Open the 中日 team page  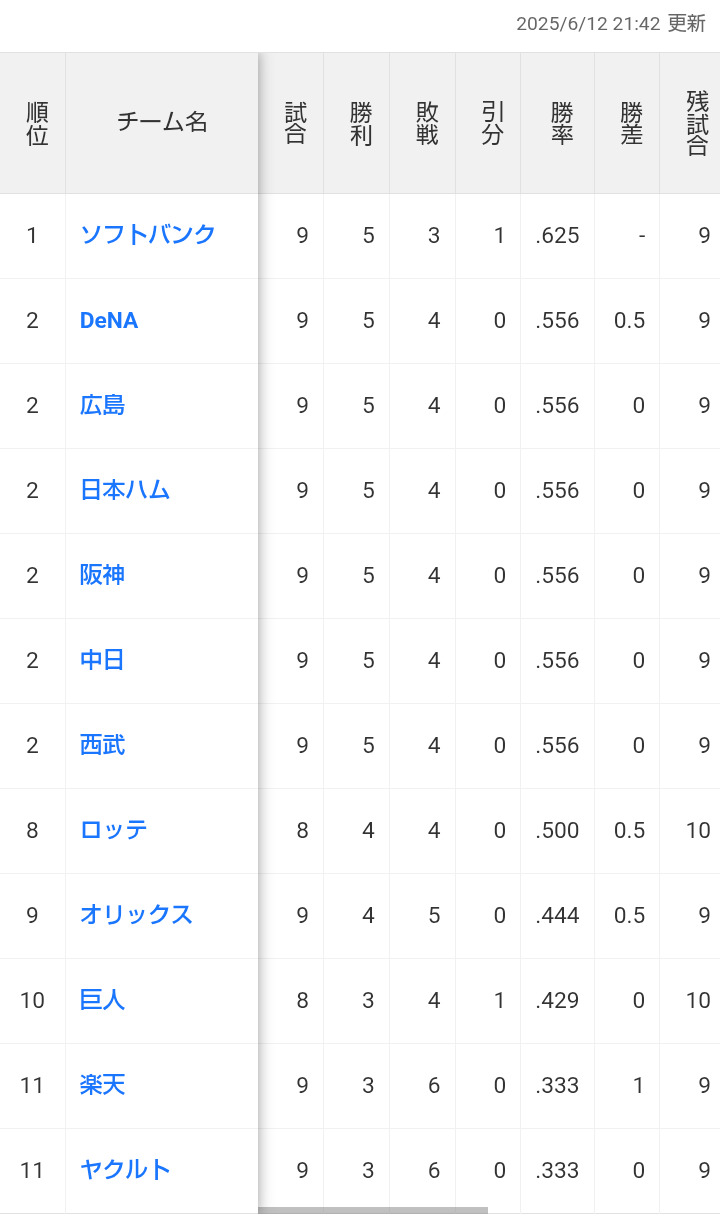point(102,660)
